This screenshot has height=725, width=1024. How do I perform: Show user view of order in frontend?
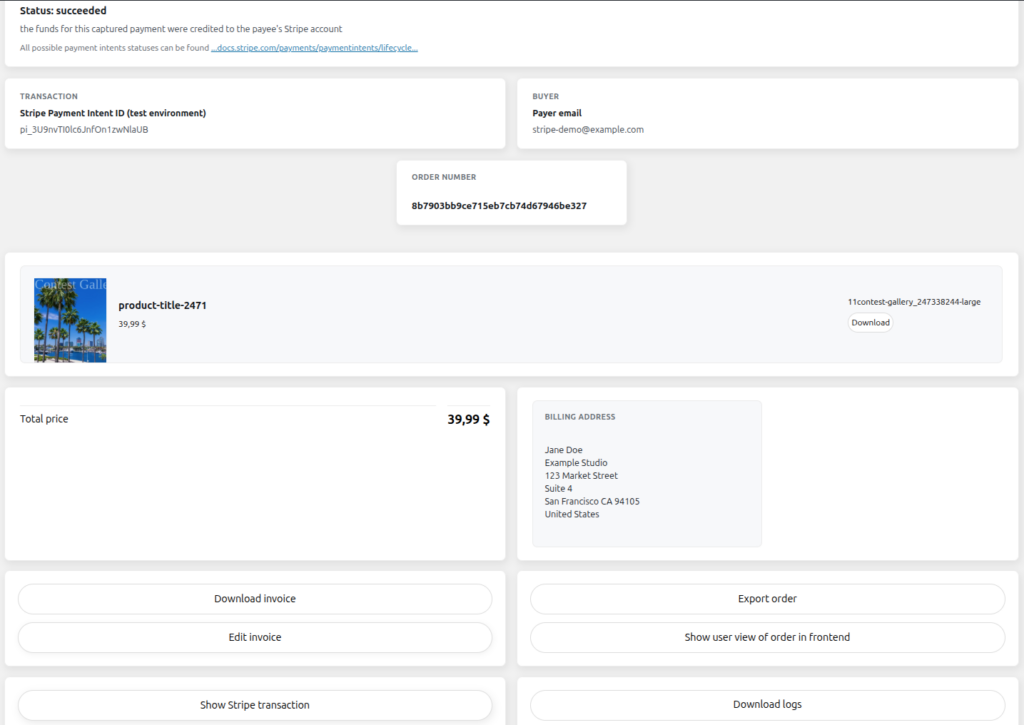pyautogui.click(x=767, y=637)
